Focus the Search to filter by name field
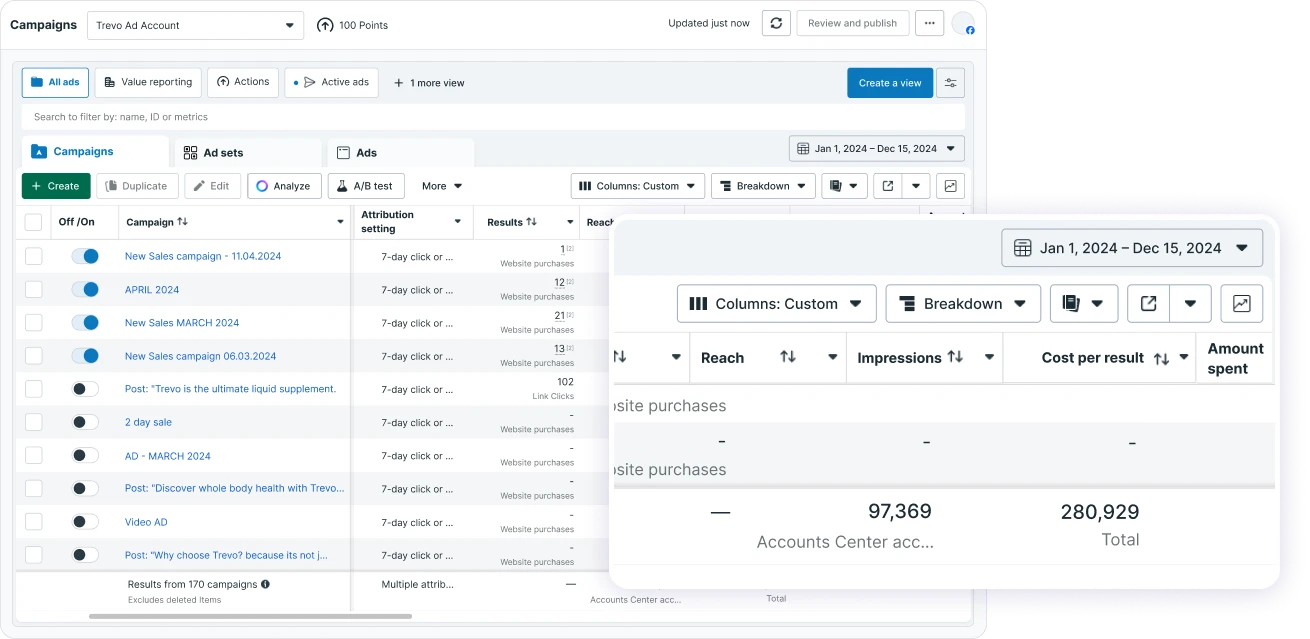This screenshot has width=1310, height=639. (x=493, y=117)
